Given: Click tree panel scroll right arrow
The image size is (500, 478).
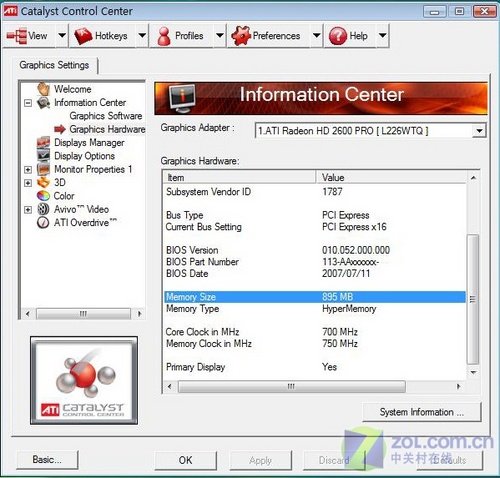Looking at the screenshot, I should (139, 313).
